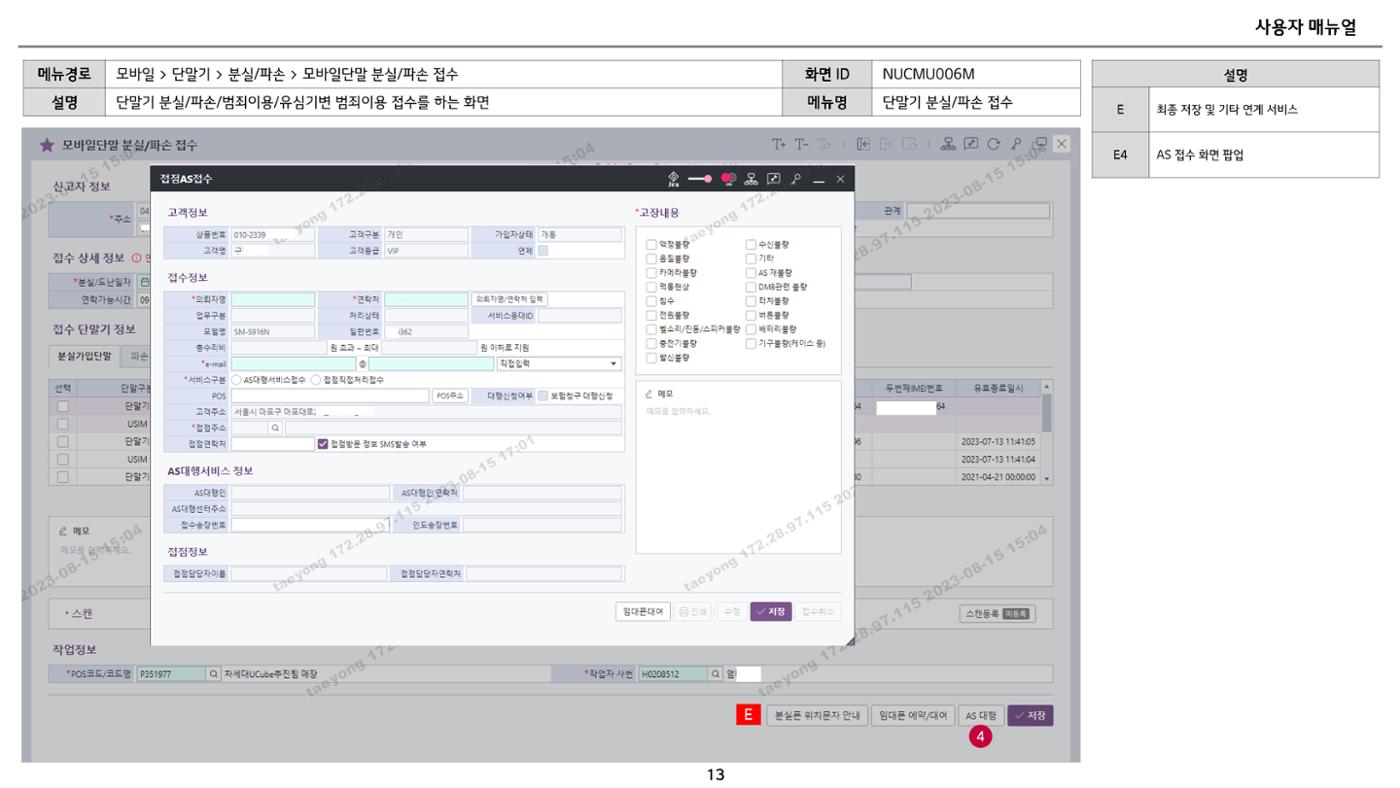
Task: Check the 수신불량 fault checkbox
Action: (752, 245)
